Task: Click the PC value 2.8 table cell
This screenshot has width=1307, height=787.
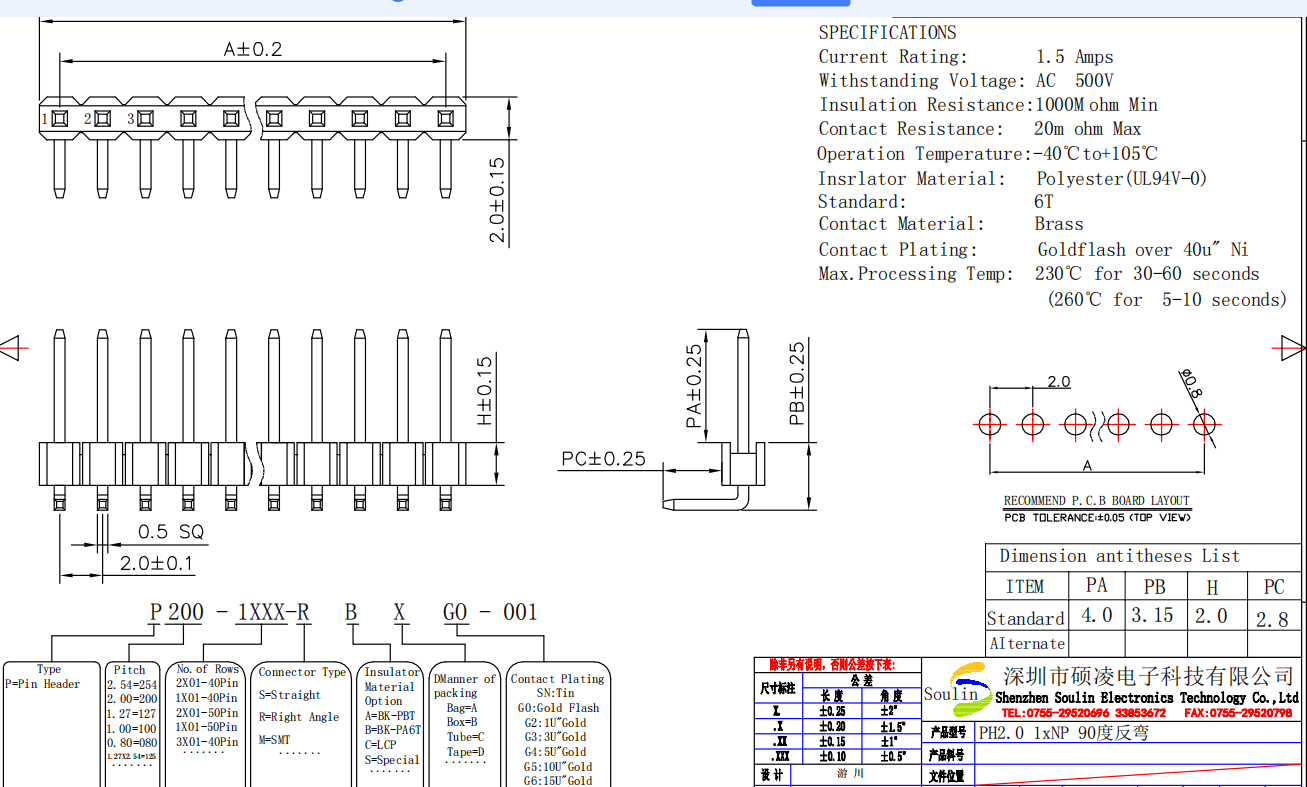Action: [x=1272, y=619]
